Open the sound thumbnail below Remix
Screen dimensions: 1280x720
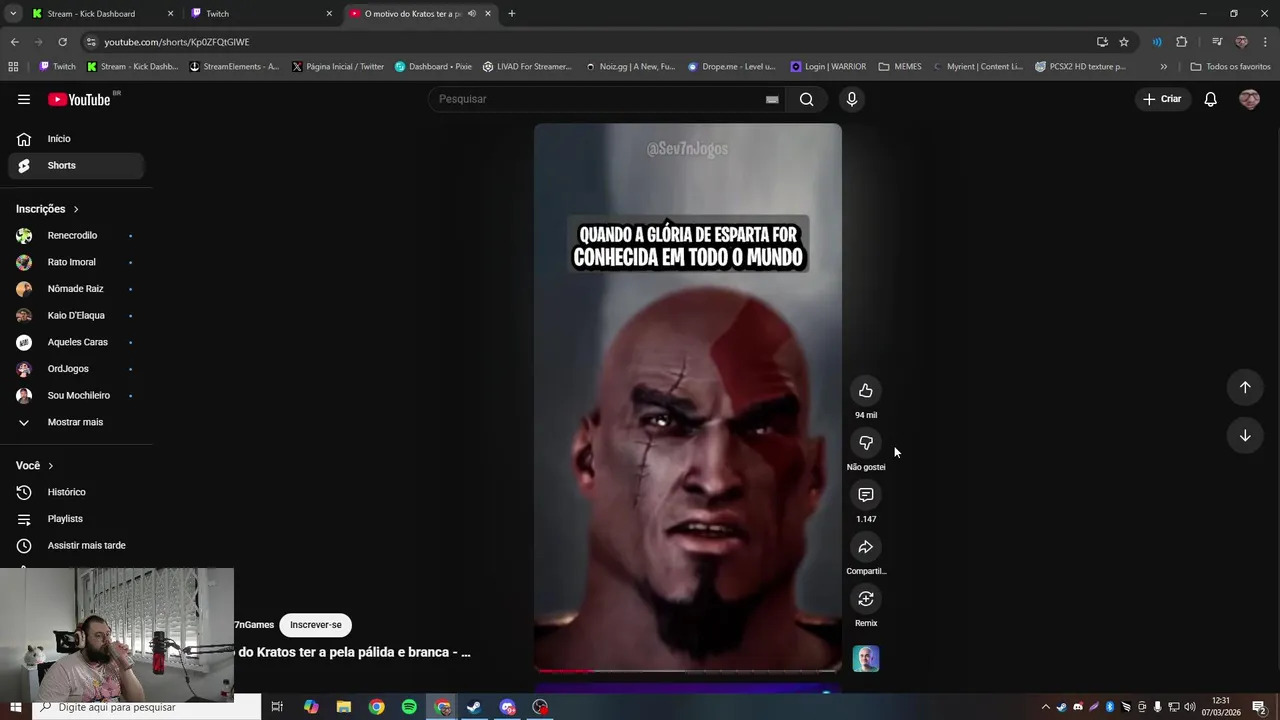(866, 658)
